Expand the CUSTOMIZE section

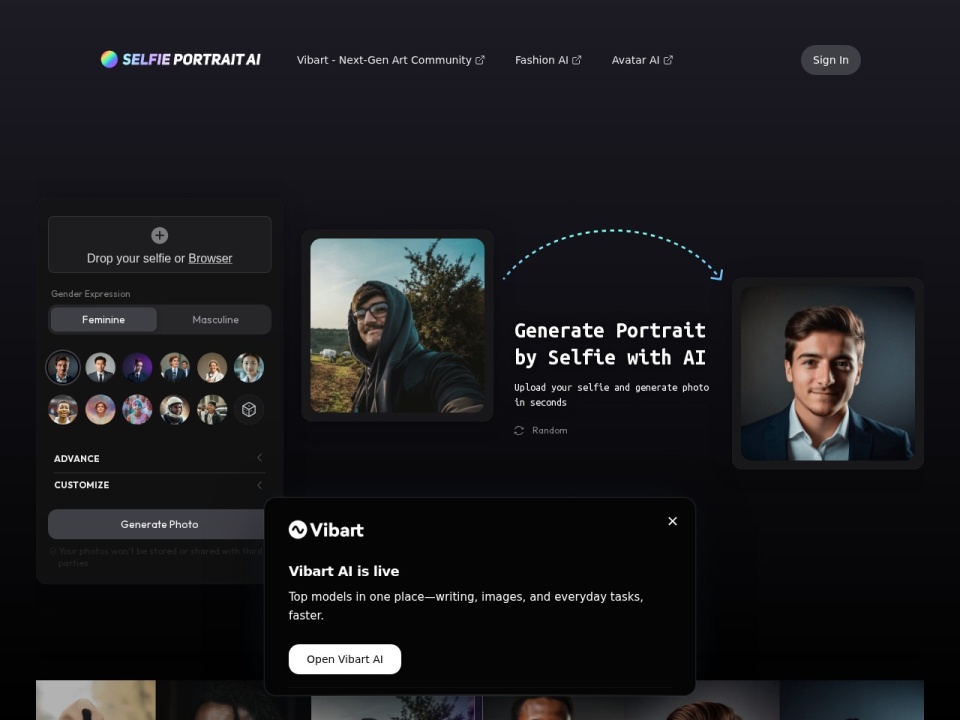[x=159, y=485]
